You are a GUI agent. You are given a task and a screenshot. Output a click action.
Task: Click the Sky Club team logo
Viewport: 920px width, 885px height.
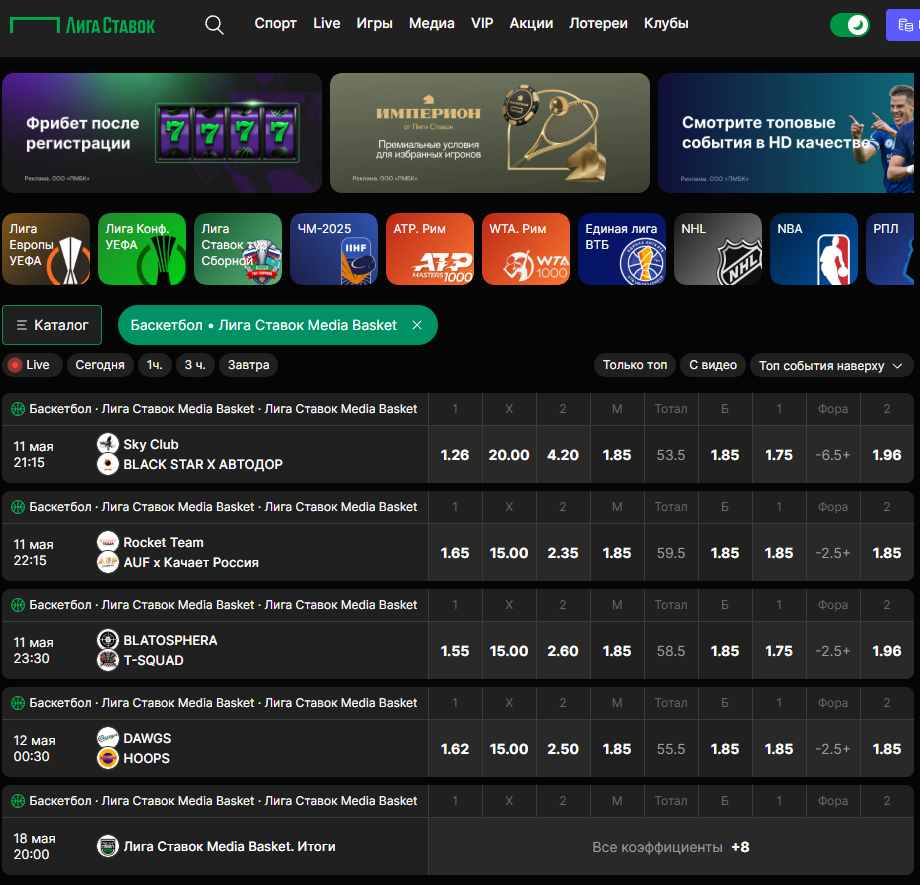pos(108,444)
